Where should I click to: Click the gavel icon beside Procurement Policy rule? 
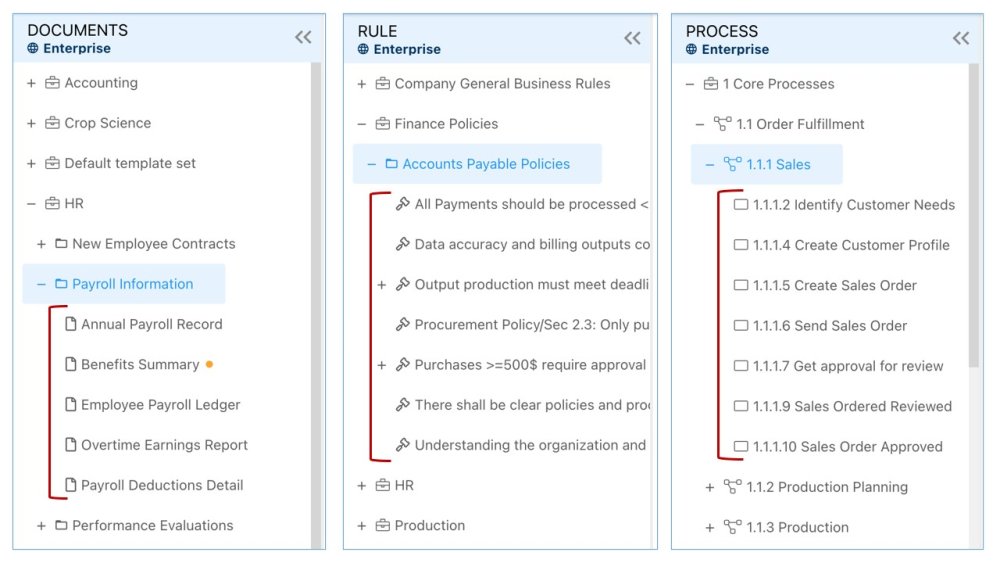403,325
